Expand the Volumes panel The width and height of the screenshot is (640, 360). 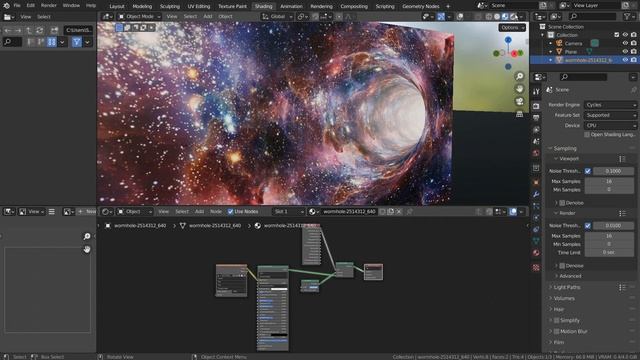click(563, 298)
